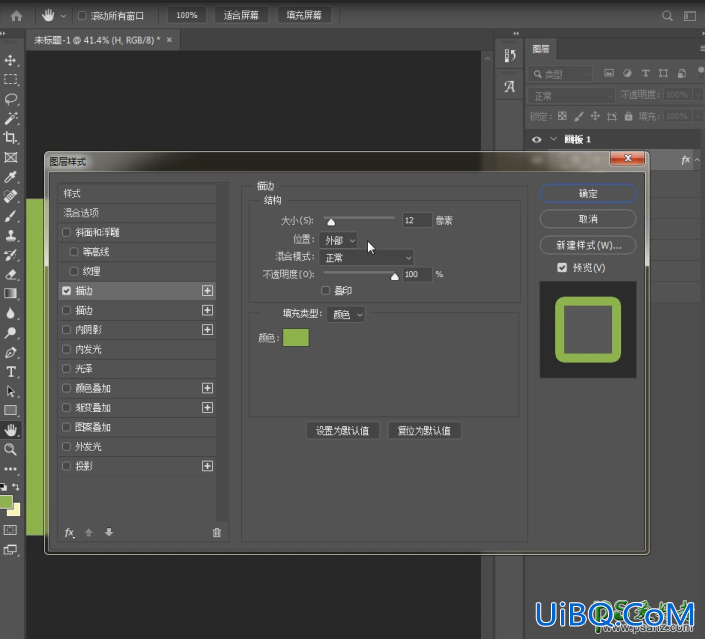Collapse the 画板 1 group chevron

553,139
